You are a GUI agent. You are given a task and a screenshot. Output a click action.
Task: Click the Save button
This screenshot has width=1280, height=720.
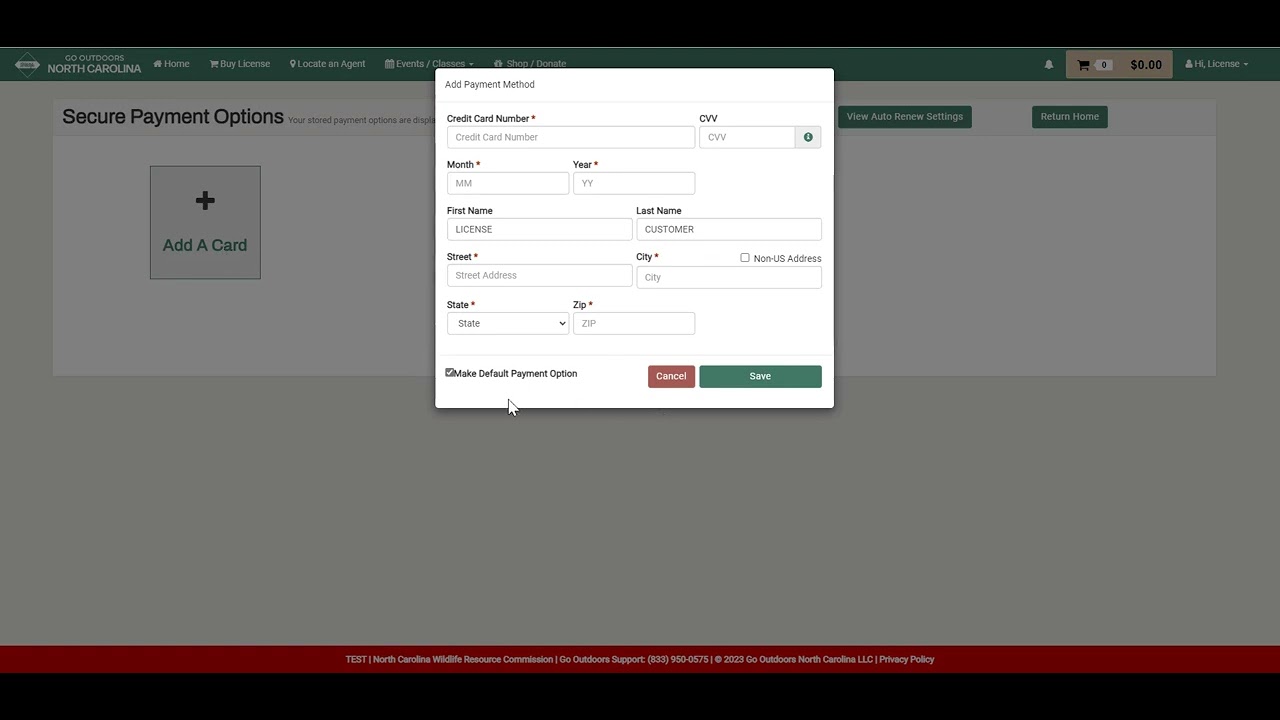tap(760, 376)
